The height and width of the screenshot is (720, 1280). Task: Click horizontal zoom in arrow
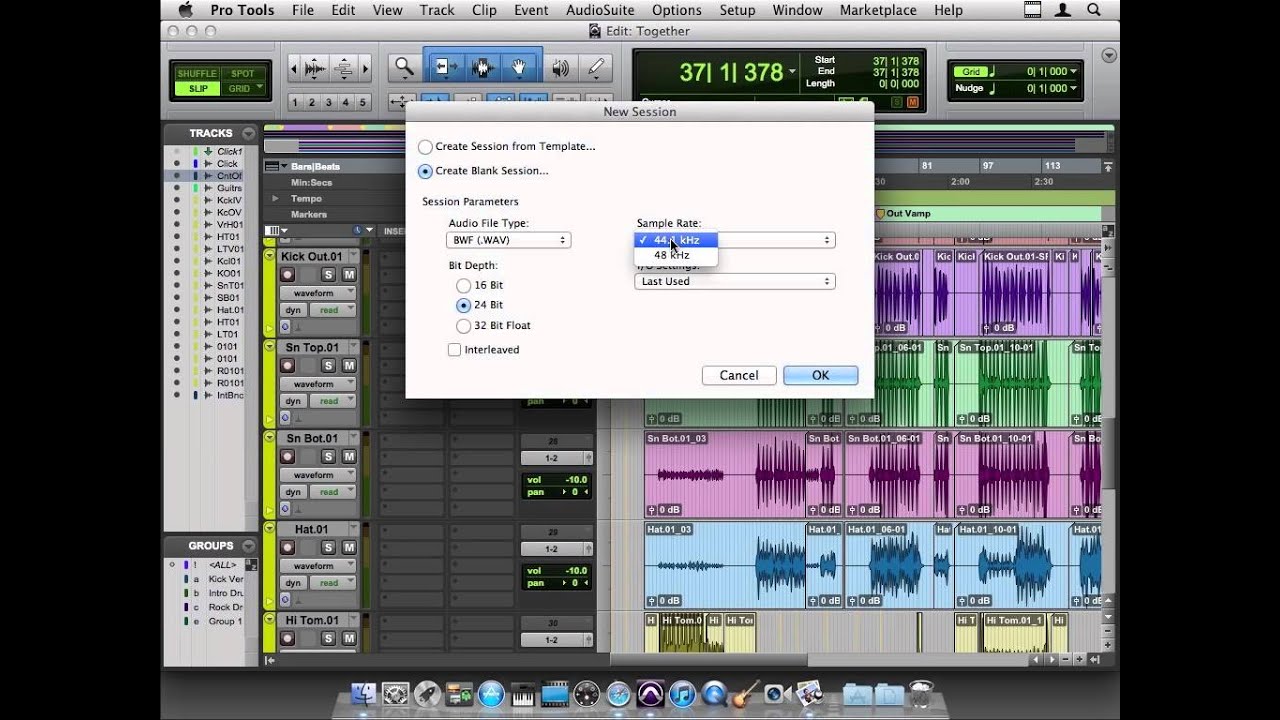point(366,68)
